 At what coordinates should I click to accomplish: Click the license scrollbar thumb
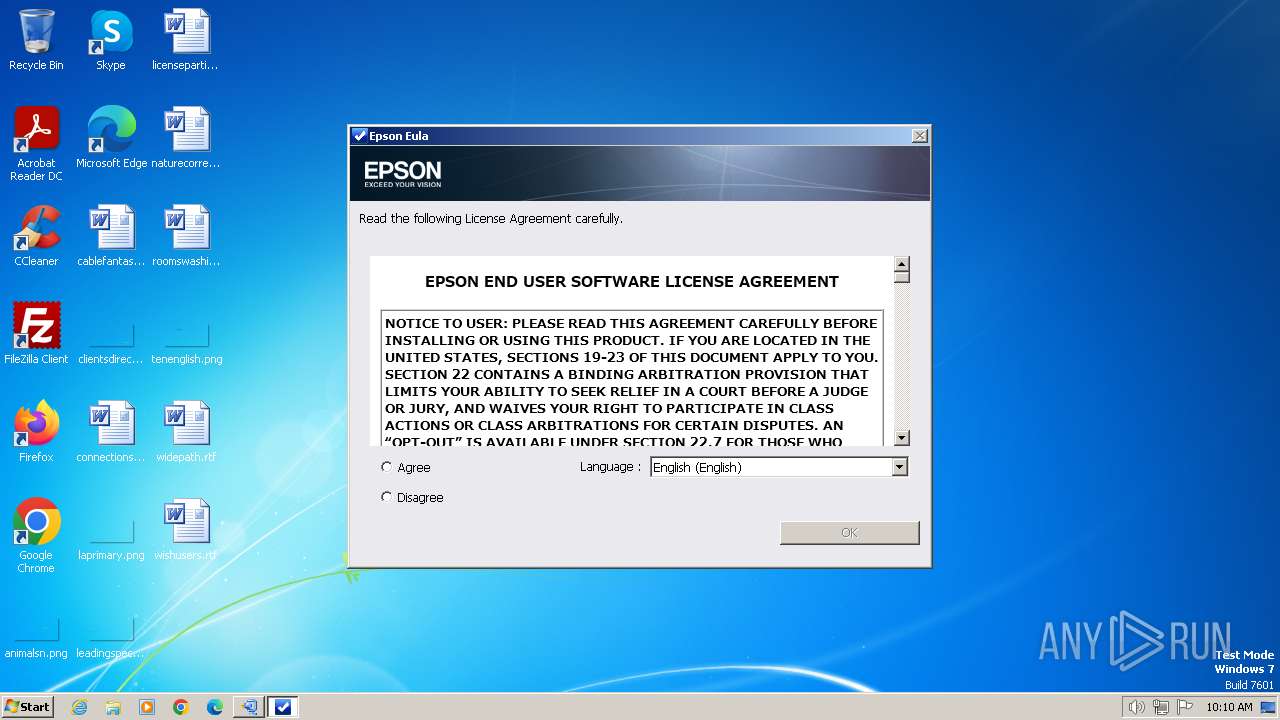pos(902,277)
